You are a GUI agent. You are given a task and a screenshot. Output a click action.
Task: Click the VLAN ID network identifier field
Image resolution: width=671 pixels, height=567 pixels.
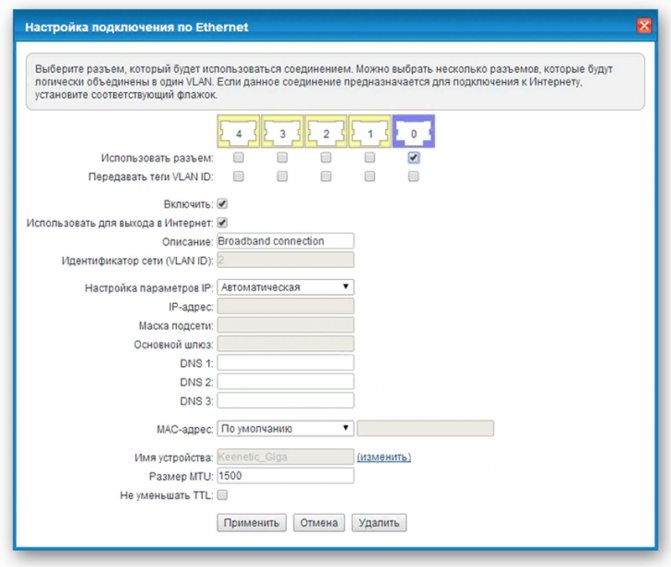pos(285,260)
